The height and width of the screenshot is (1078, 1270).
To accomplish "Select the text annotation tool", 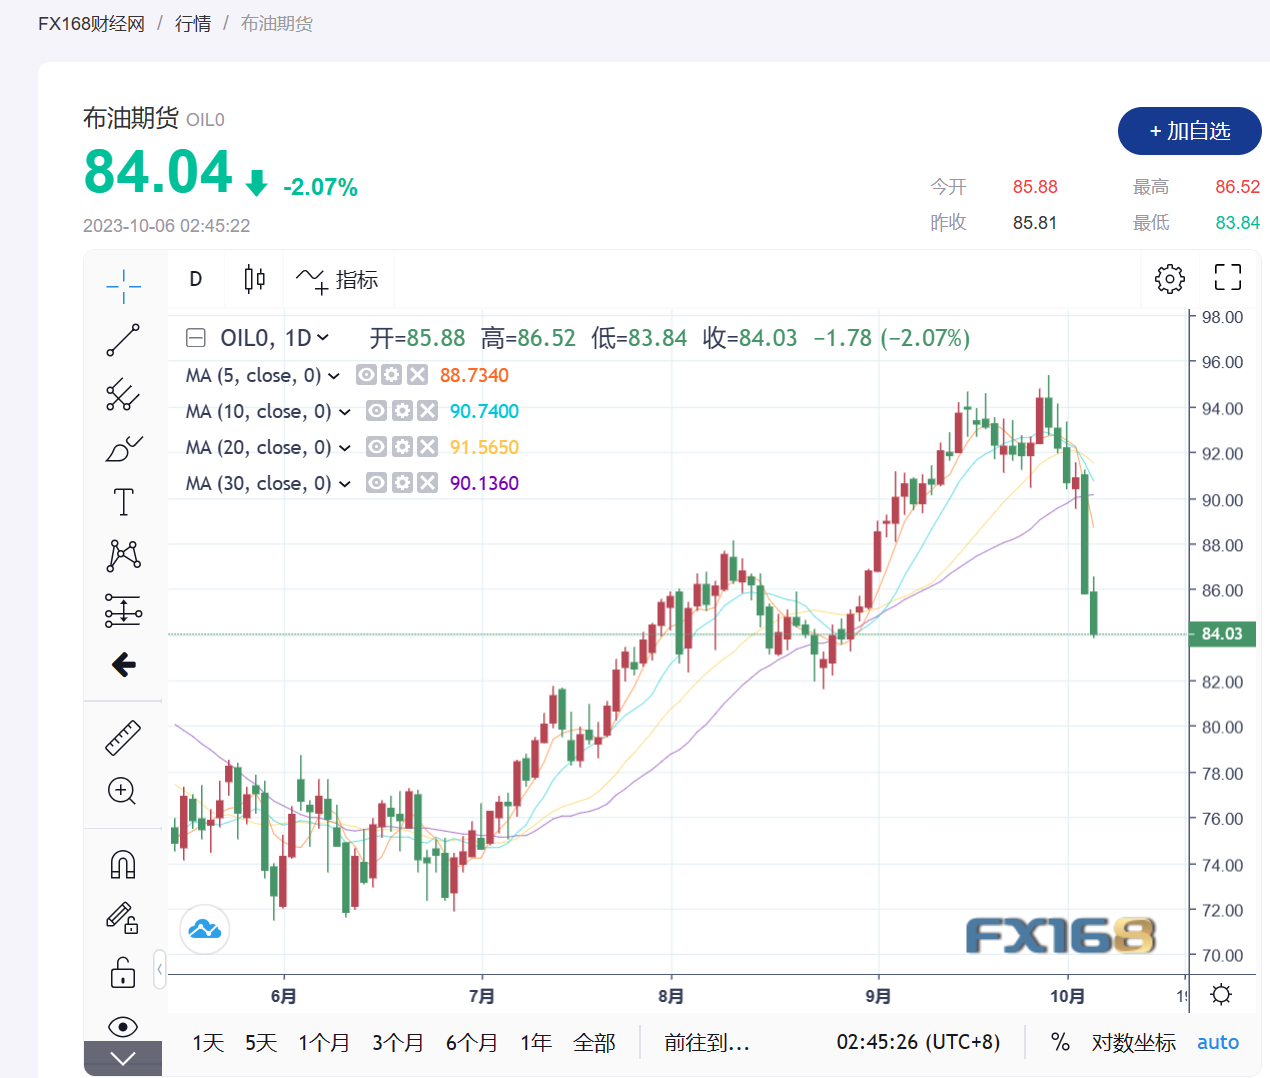I will tap(123, 502).
